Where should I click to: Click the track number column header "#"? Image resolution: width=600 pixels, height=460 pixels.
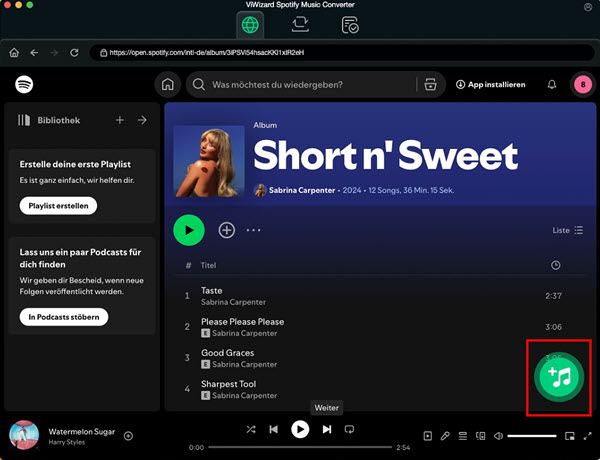coord(188,265)
